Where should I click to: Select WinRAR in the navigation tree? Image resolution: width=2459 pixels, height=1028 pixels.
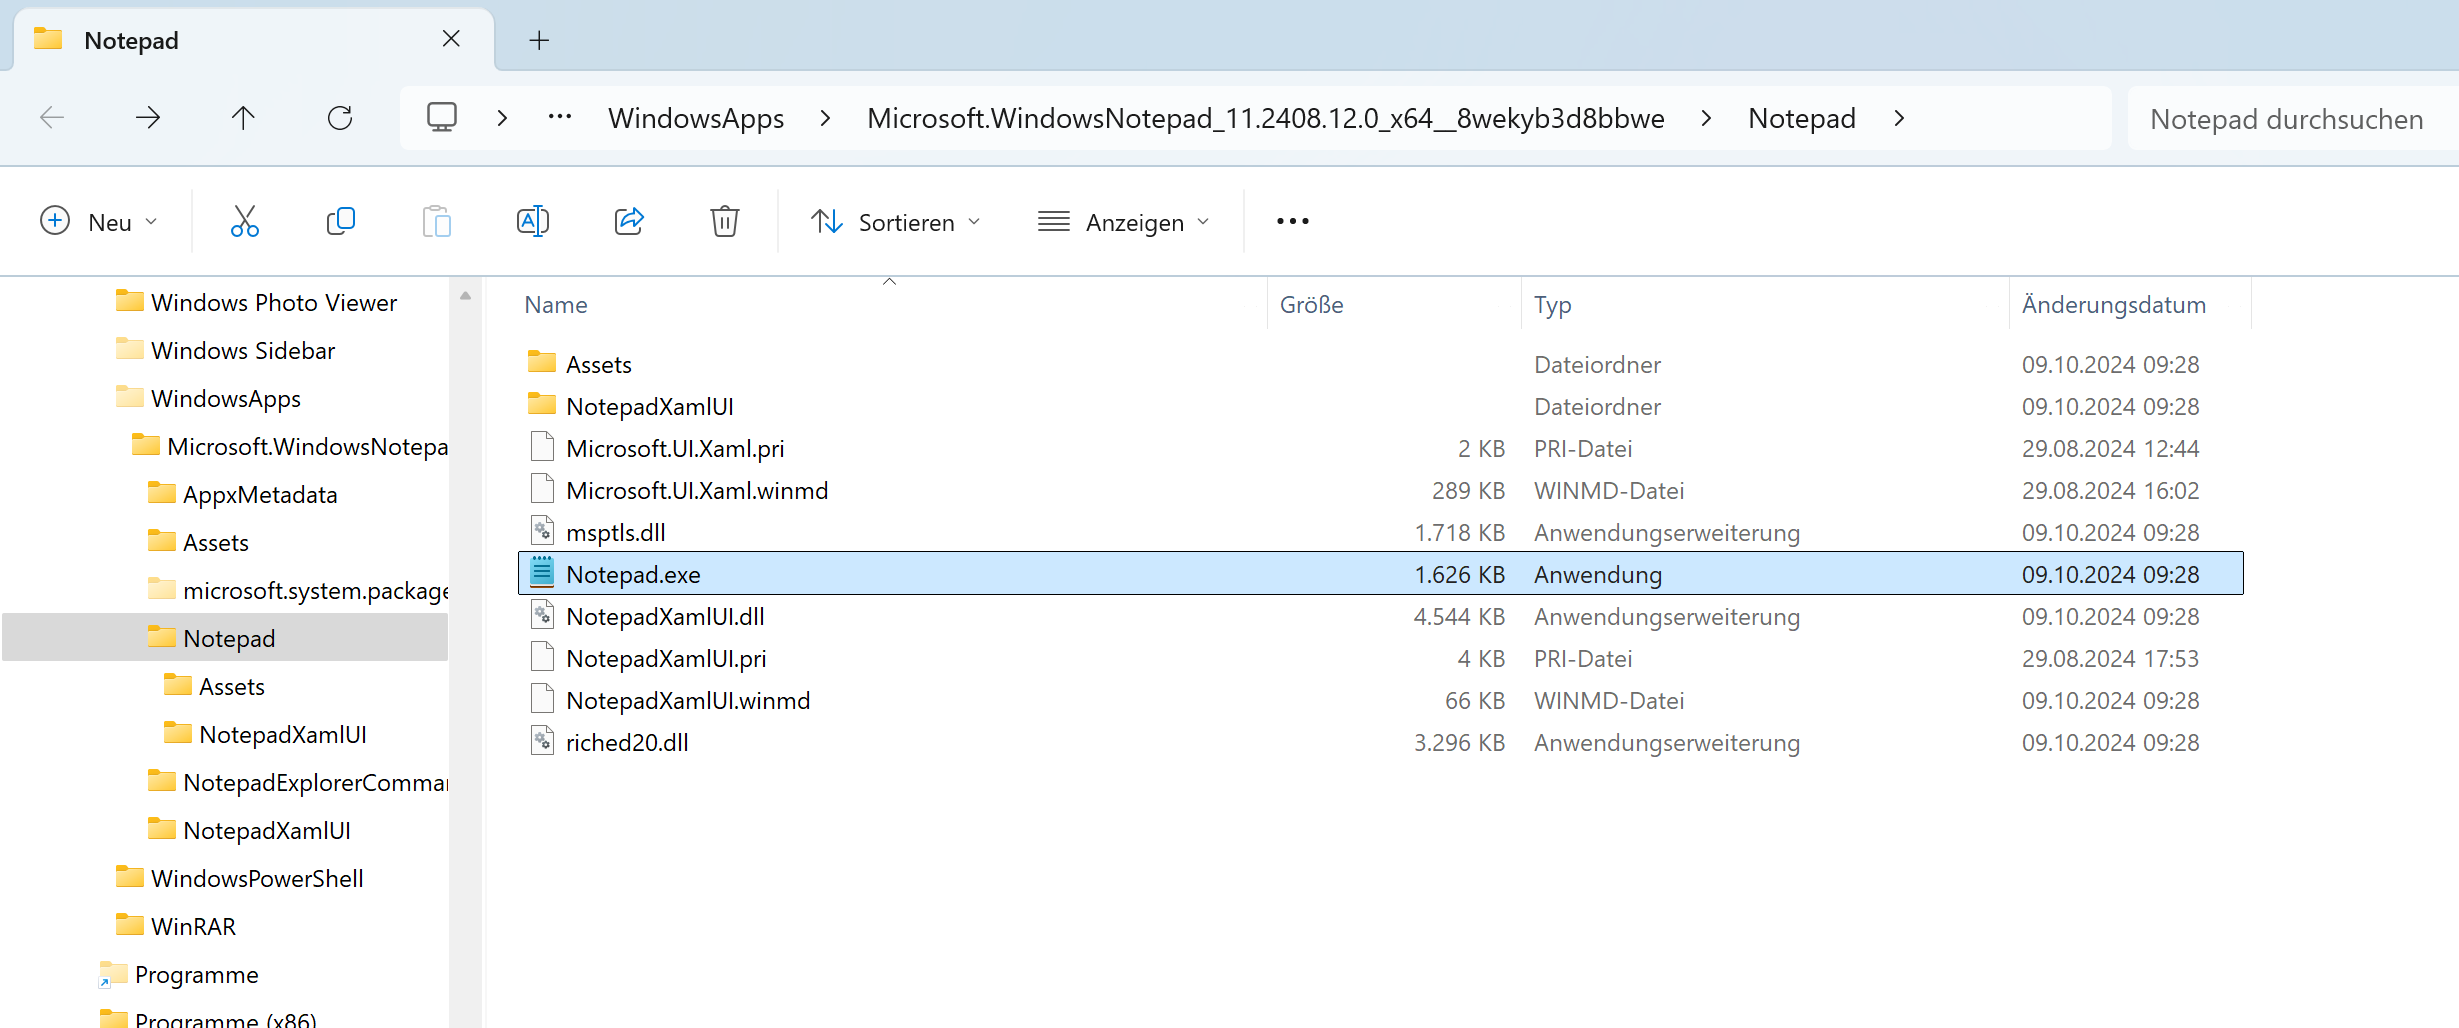click(x=193, y=926)
